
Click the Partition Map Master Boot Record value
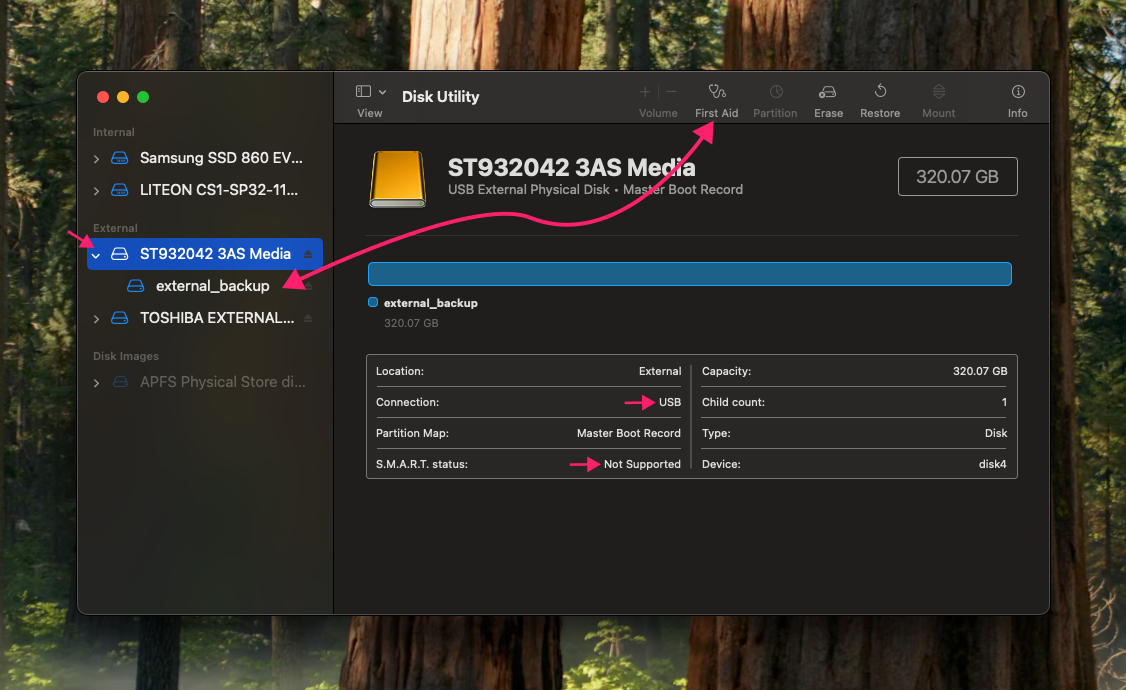click(628, 433)
